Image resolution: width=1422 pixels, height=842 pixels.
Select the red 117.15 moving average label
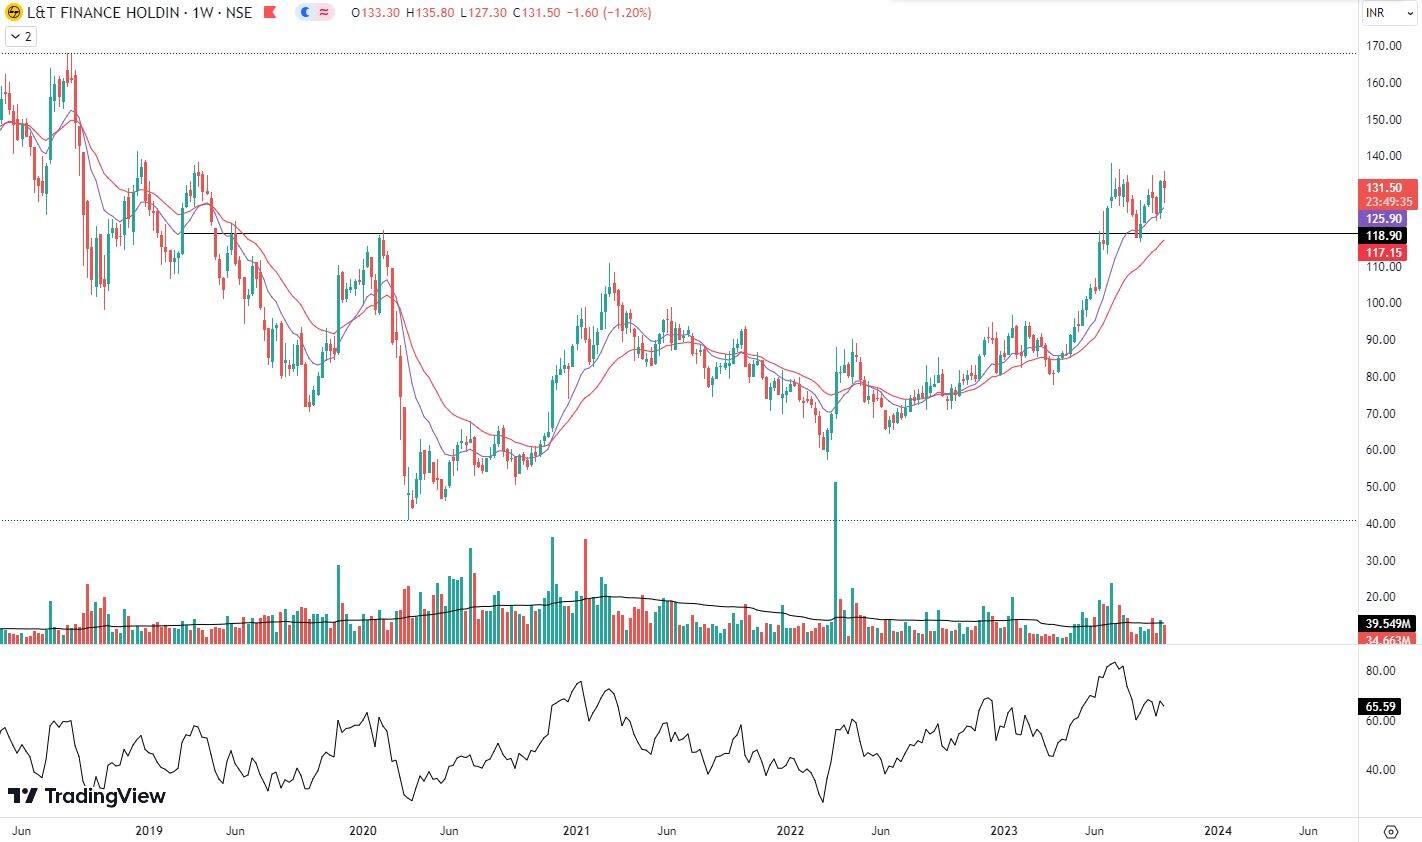tap(1383, 254)
